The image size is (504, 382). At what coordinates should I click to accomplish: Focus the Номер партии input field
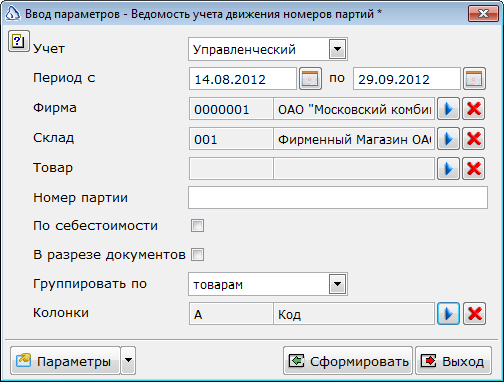(x=338, y=198)
